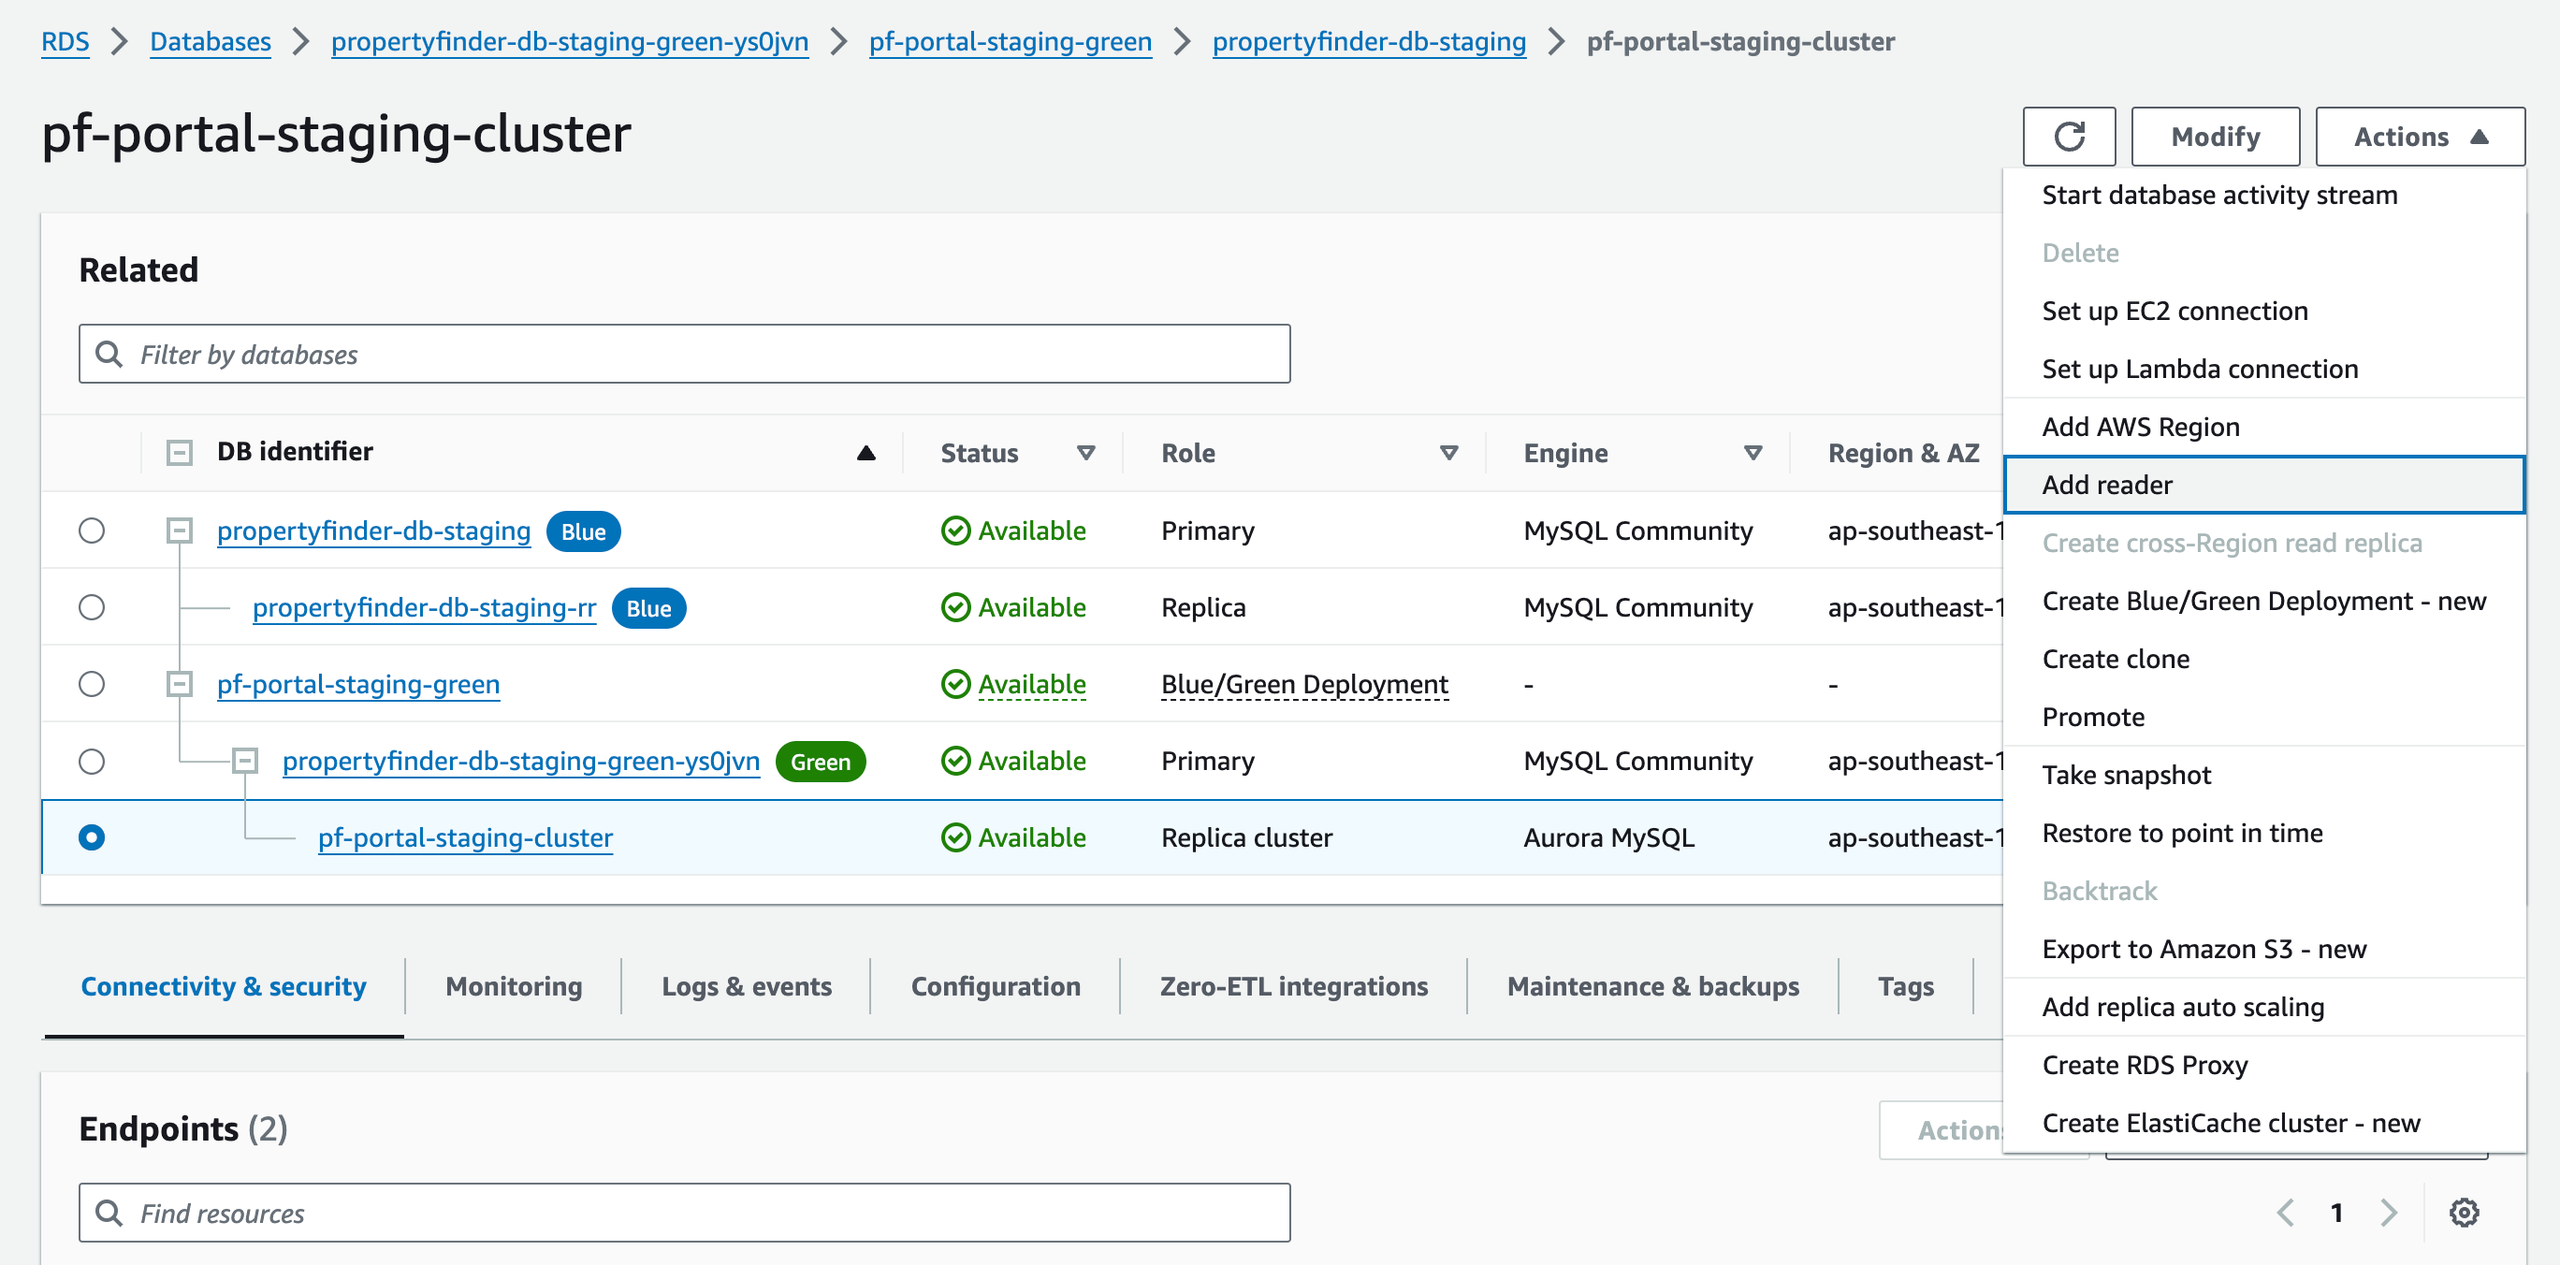Screen dimensions: 2560x1265
Task: Select radio button for pf-portal-staging-green
Action: tap(92, 684)
